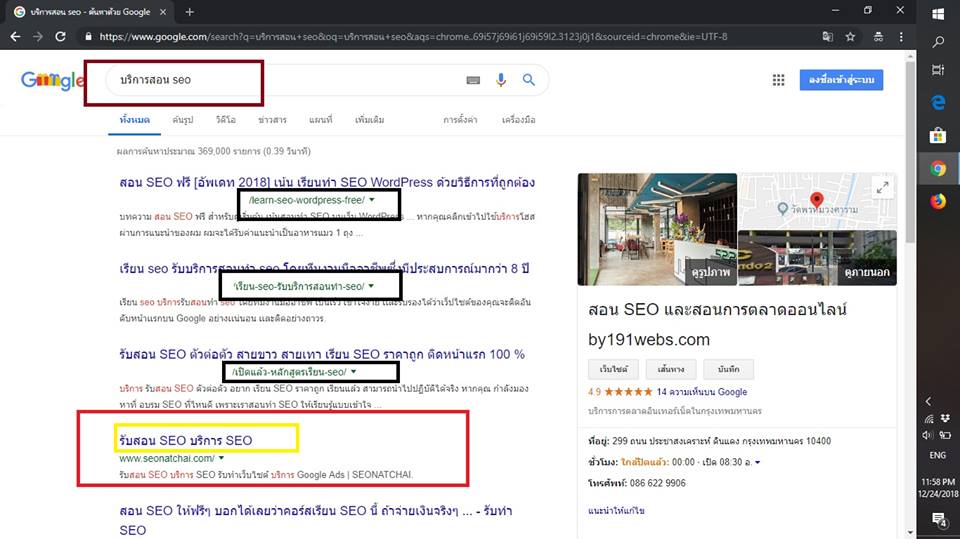Screen dimensions: 960x539
Task: Click the voice search microphone
Action: coord(501,80)
